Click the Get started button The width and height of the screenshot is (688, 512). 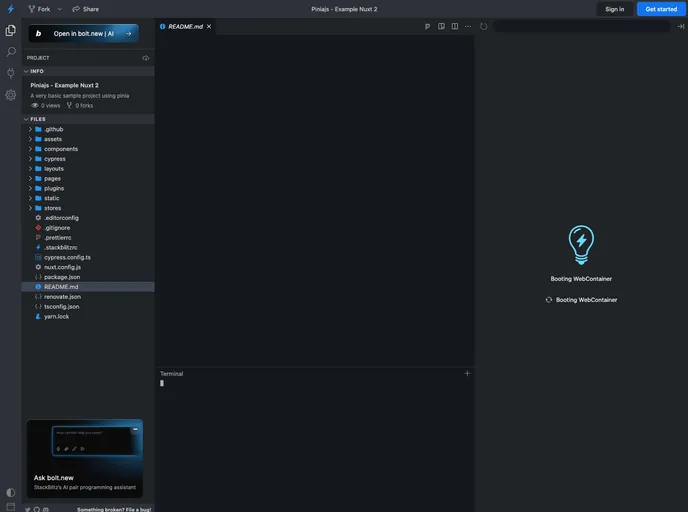(661, 9)
